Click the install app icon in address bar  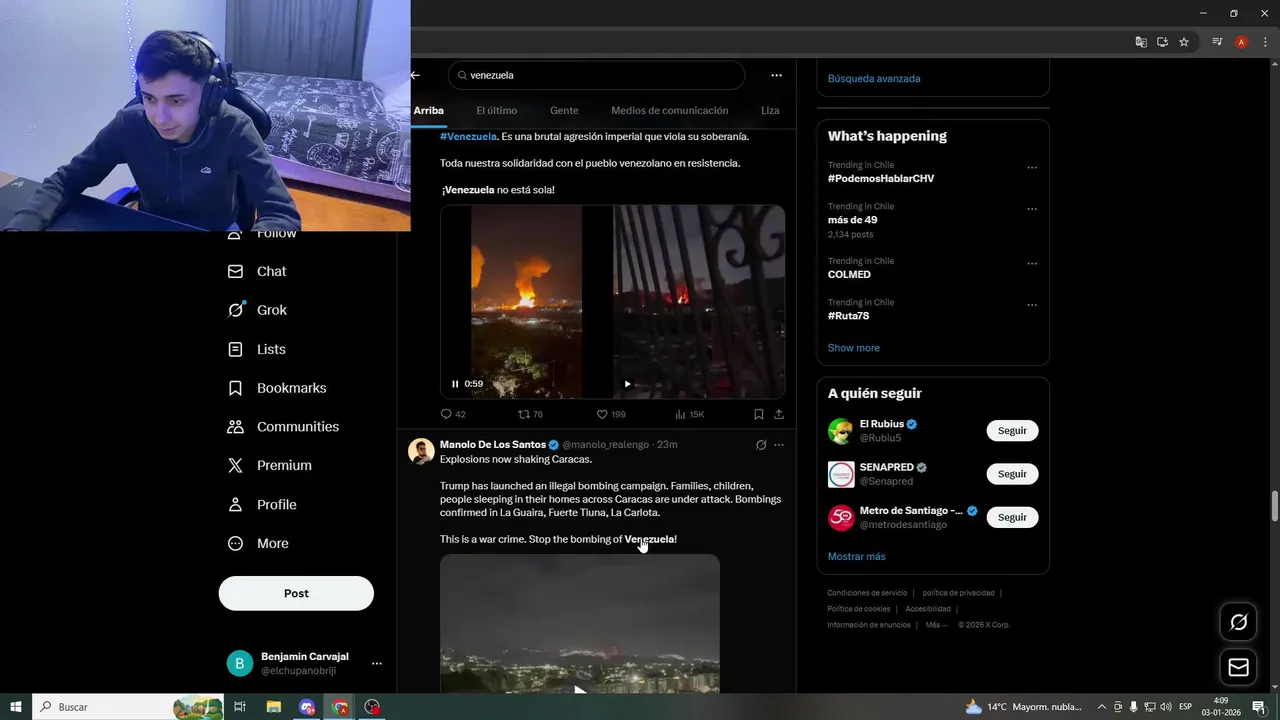pyautogui.click(x=1162, y=42)
